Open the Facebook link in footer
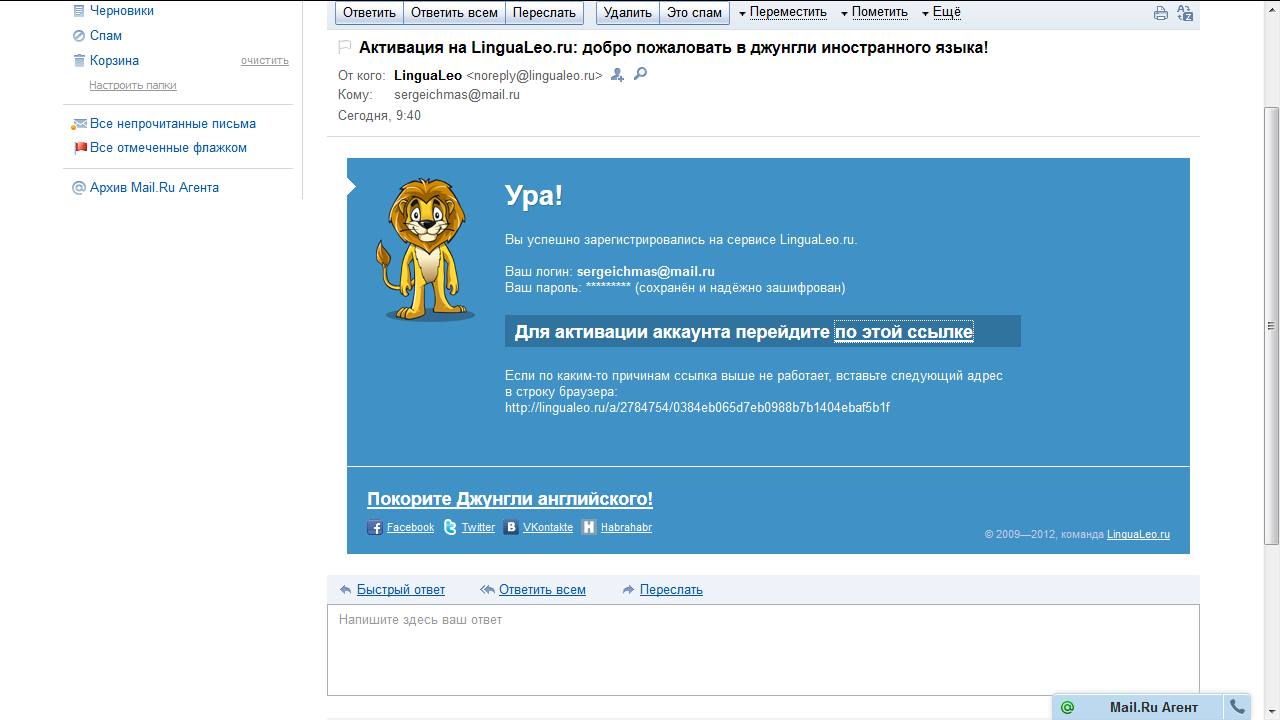 click(410, 527)
